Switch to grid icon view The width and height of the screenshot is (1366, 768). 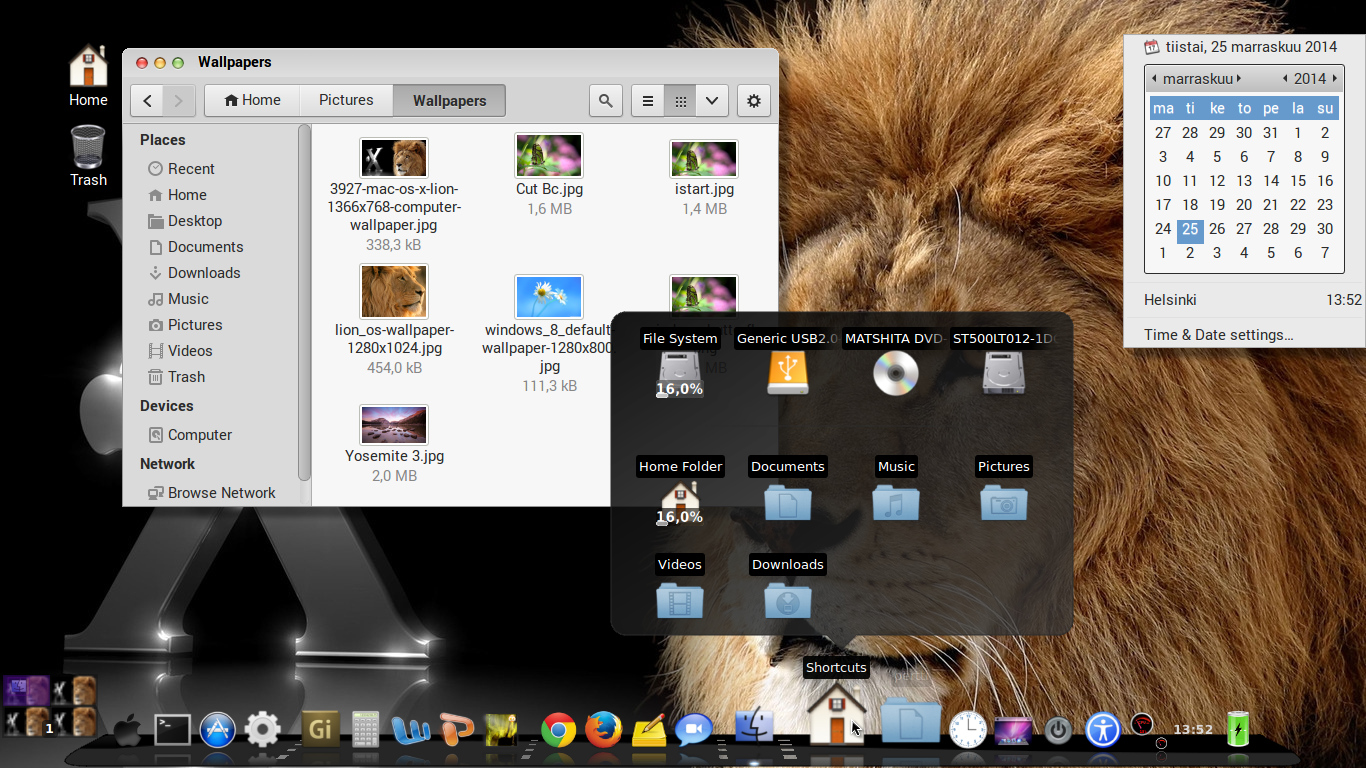[x=680, y=101]
